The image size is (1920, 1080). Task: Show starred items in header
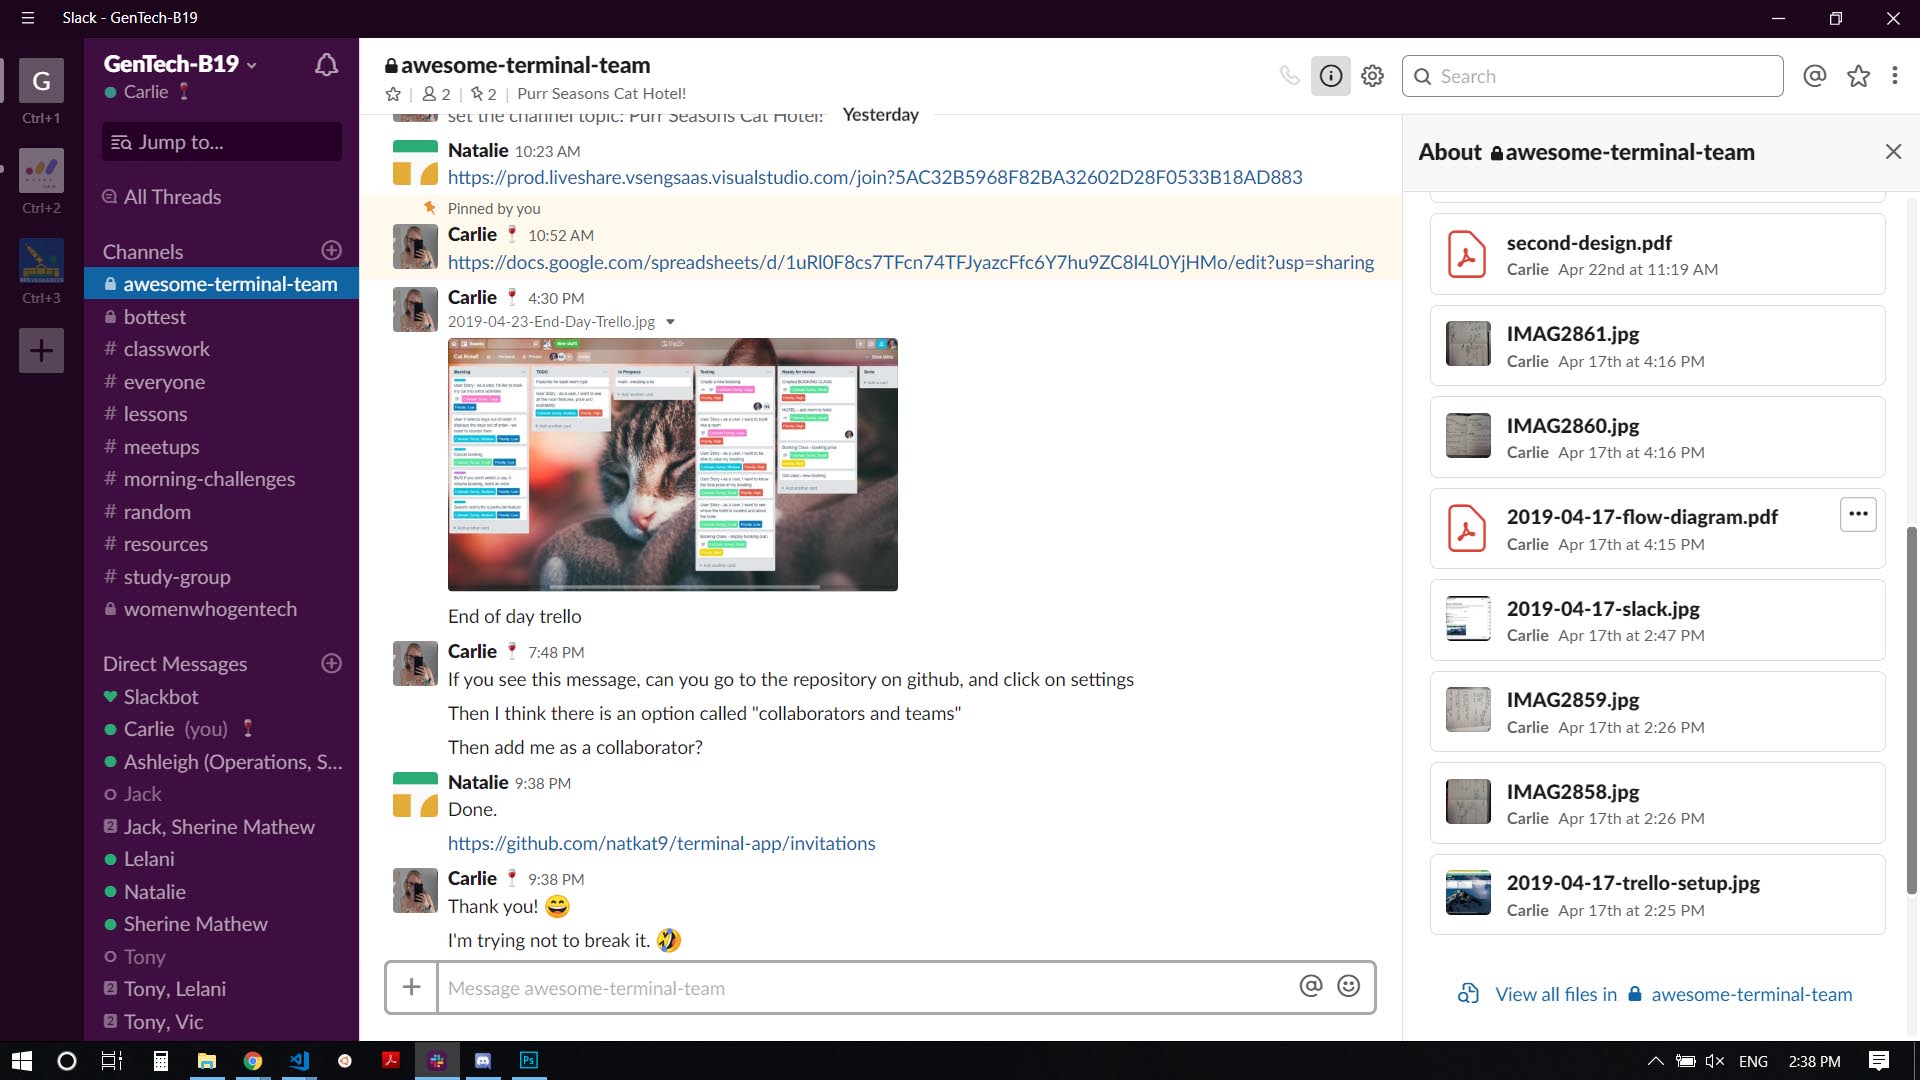click(1858, 76)
